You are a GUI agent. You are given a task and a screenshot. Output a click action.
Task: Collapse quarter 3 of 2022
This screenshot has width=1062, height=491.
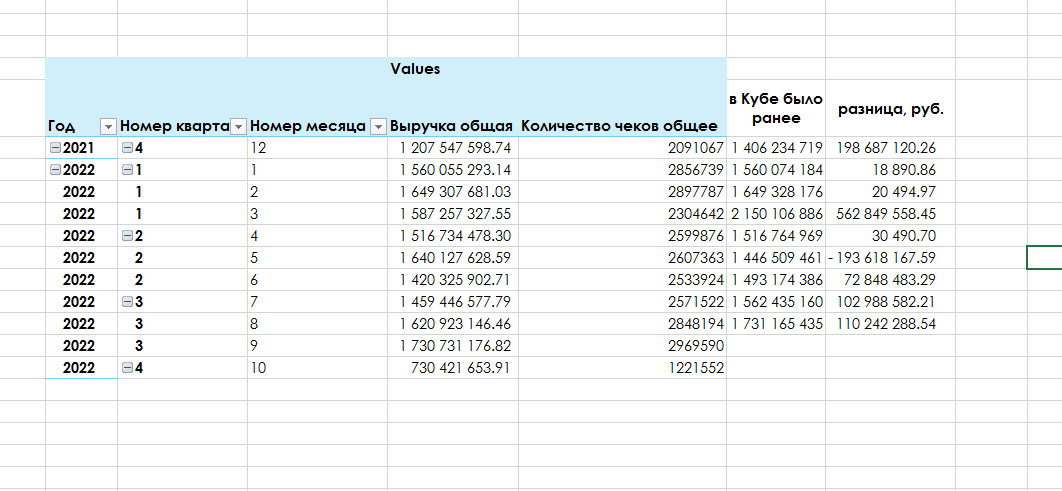127,302
